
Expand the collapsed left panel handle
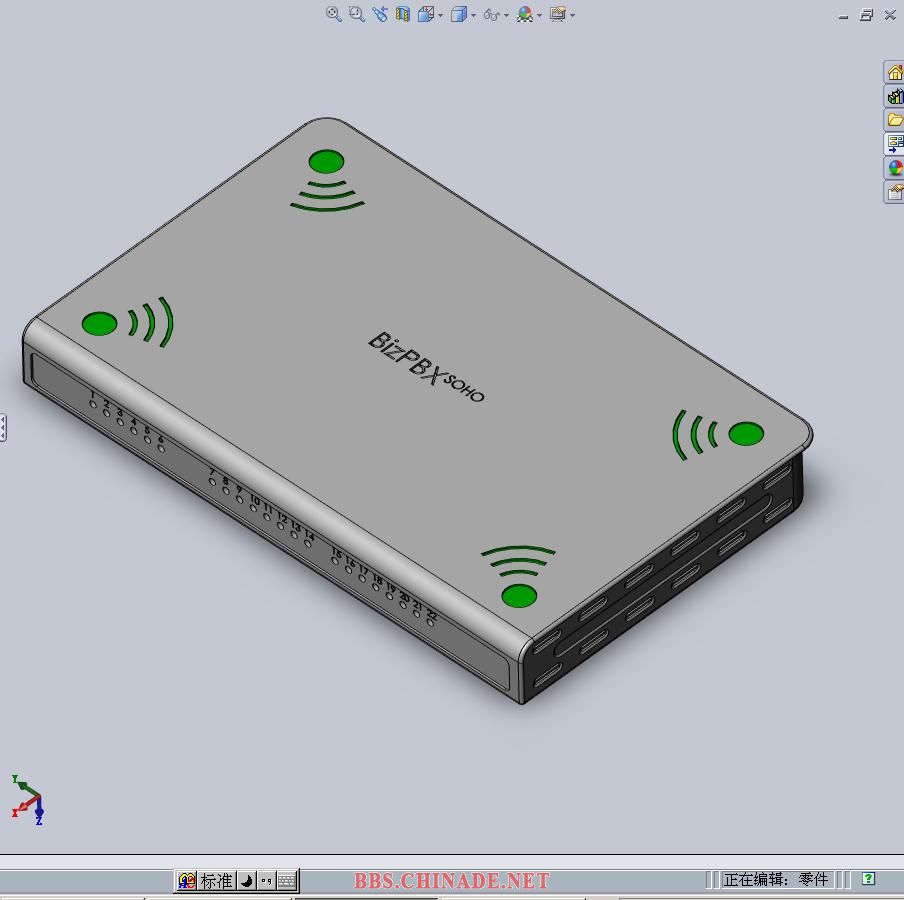pyautogui.click(x=3, y=428)
